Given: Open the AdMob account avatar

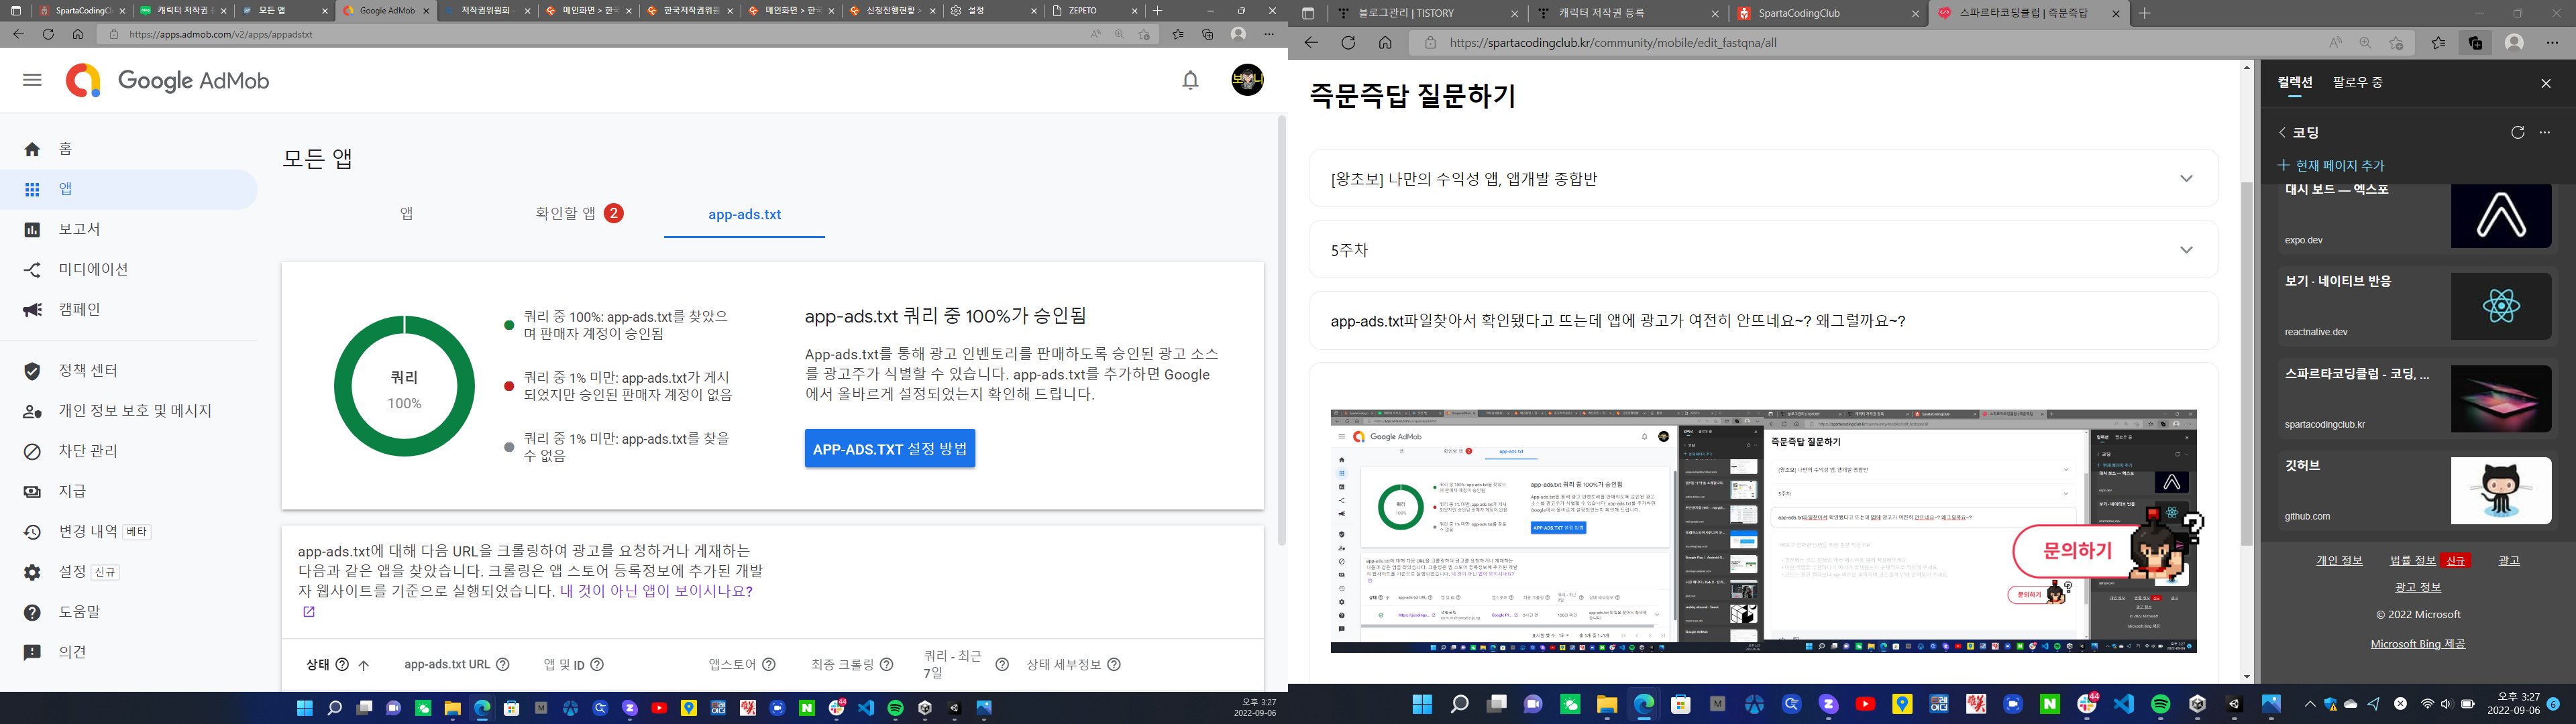Looking at the screenshot, I should point(1247,80).
